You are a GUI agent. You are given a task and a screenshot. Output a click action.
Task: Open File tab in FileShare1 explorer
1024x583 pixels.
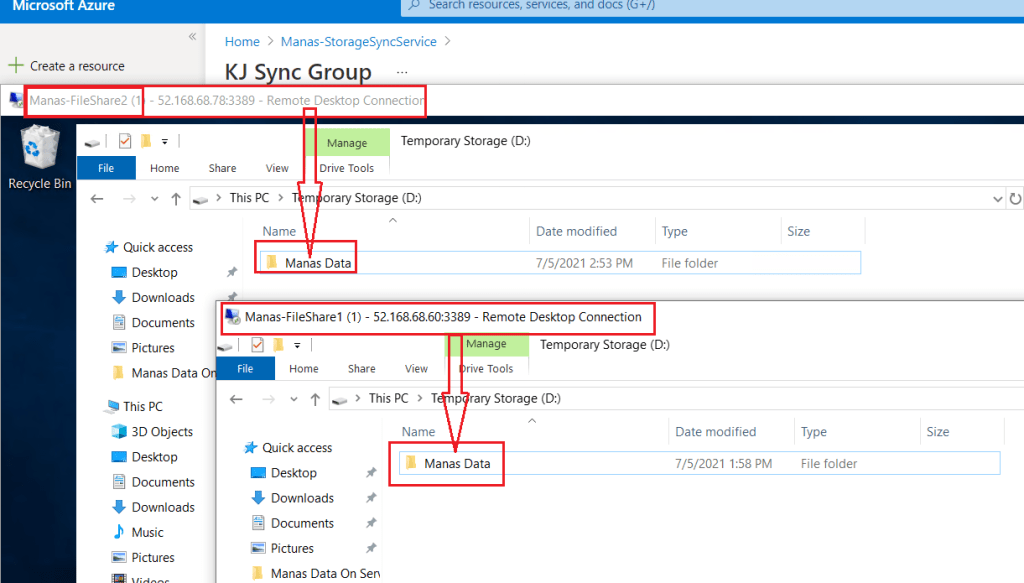pos(245,368)
